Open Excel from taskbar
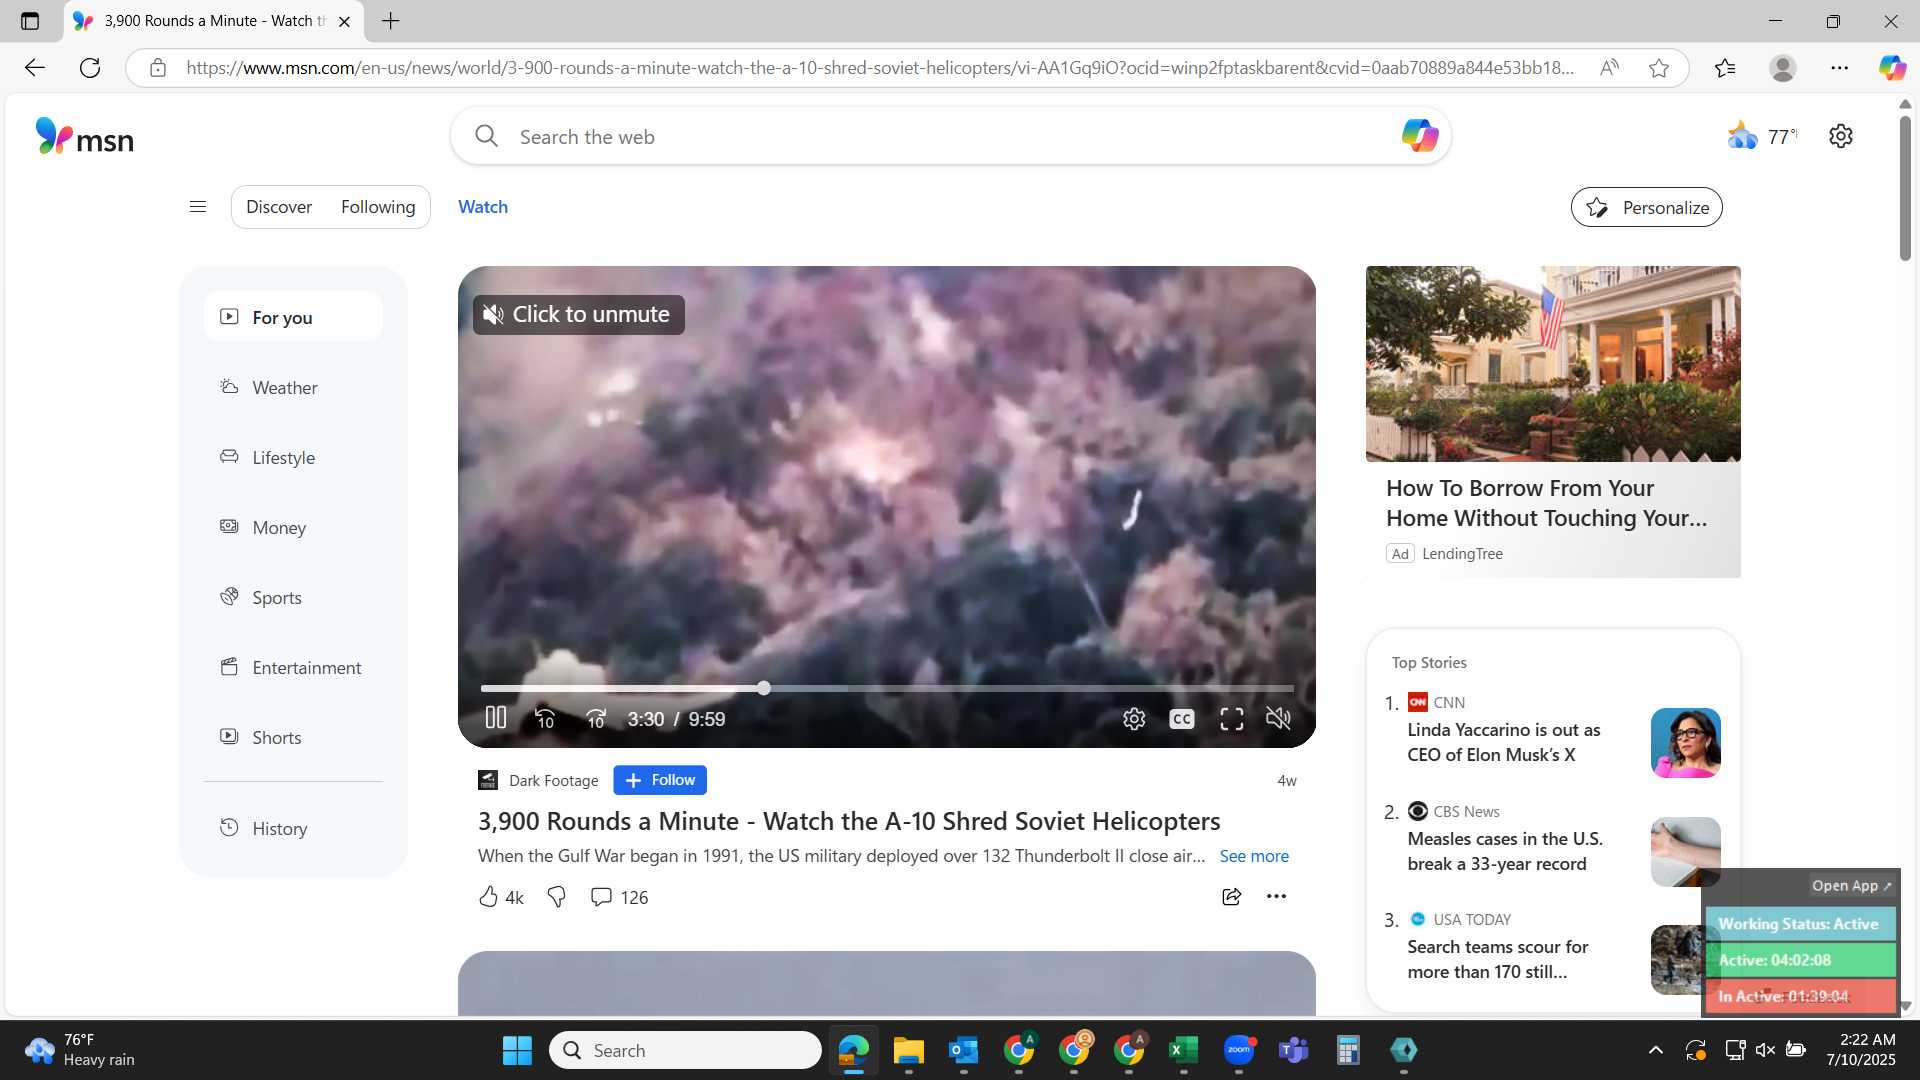This screenshot has width=1920, height=1080. 1184,1051
